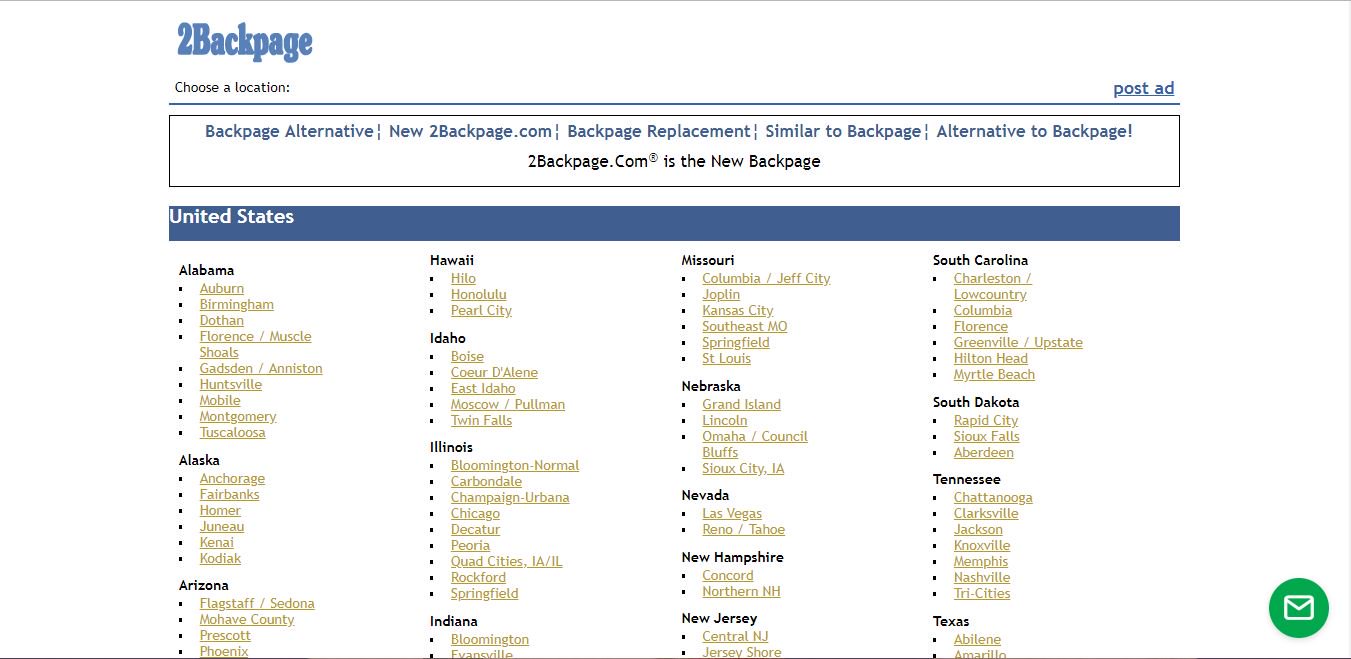Go to Florence / Muscle Shoals
Image resolution: width=1351 pixels, height=659 pixels.
tap(255, 344)
